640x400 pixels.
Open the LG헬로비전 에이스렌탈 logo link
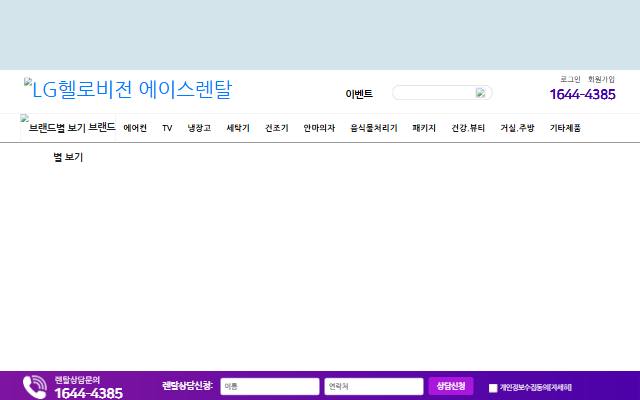(128, 89)
